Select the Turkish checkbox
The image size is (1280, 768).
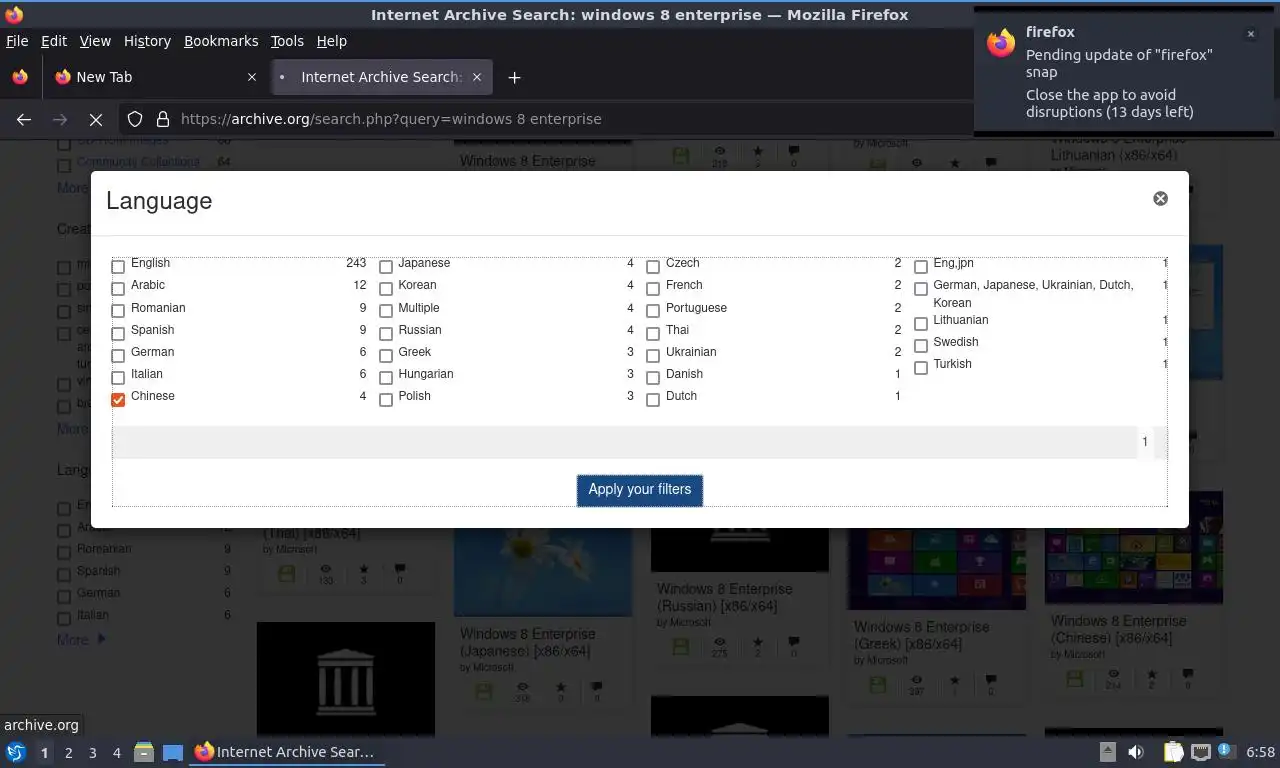(x=921, y=367)
